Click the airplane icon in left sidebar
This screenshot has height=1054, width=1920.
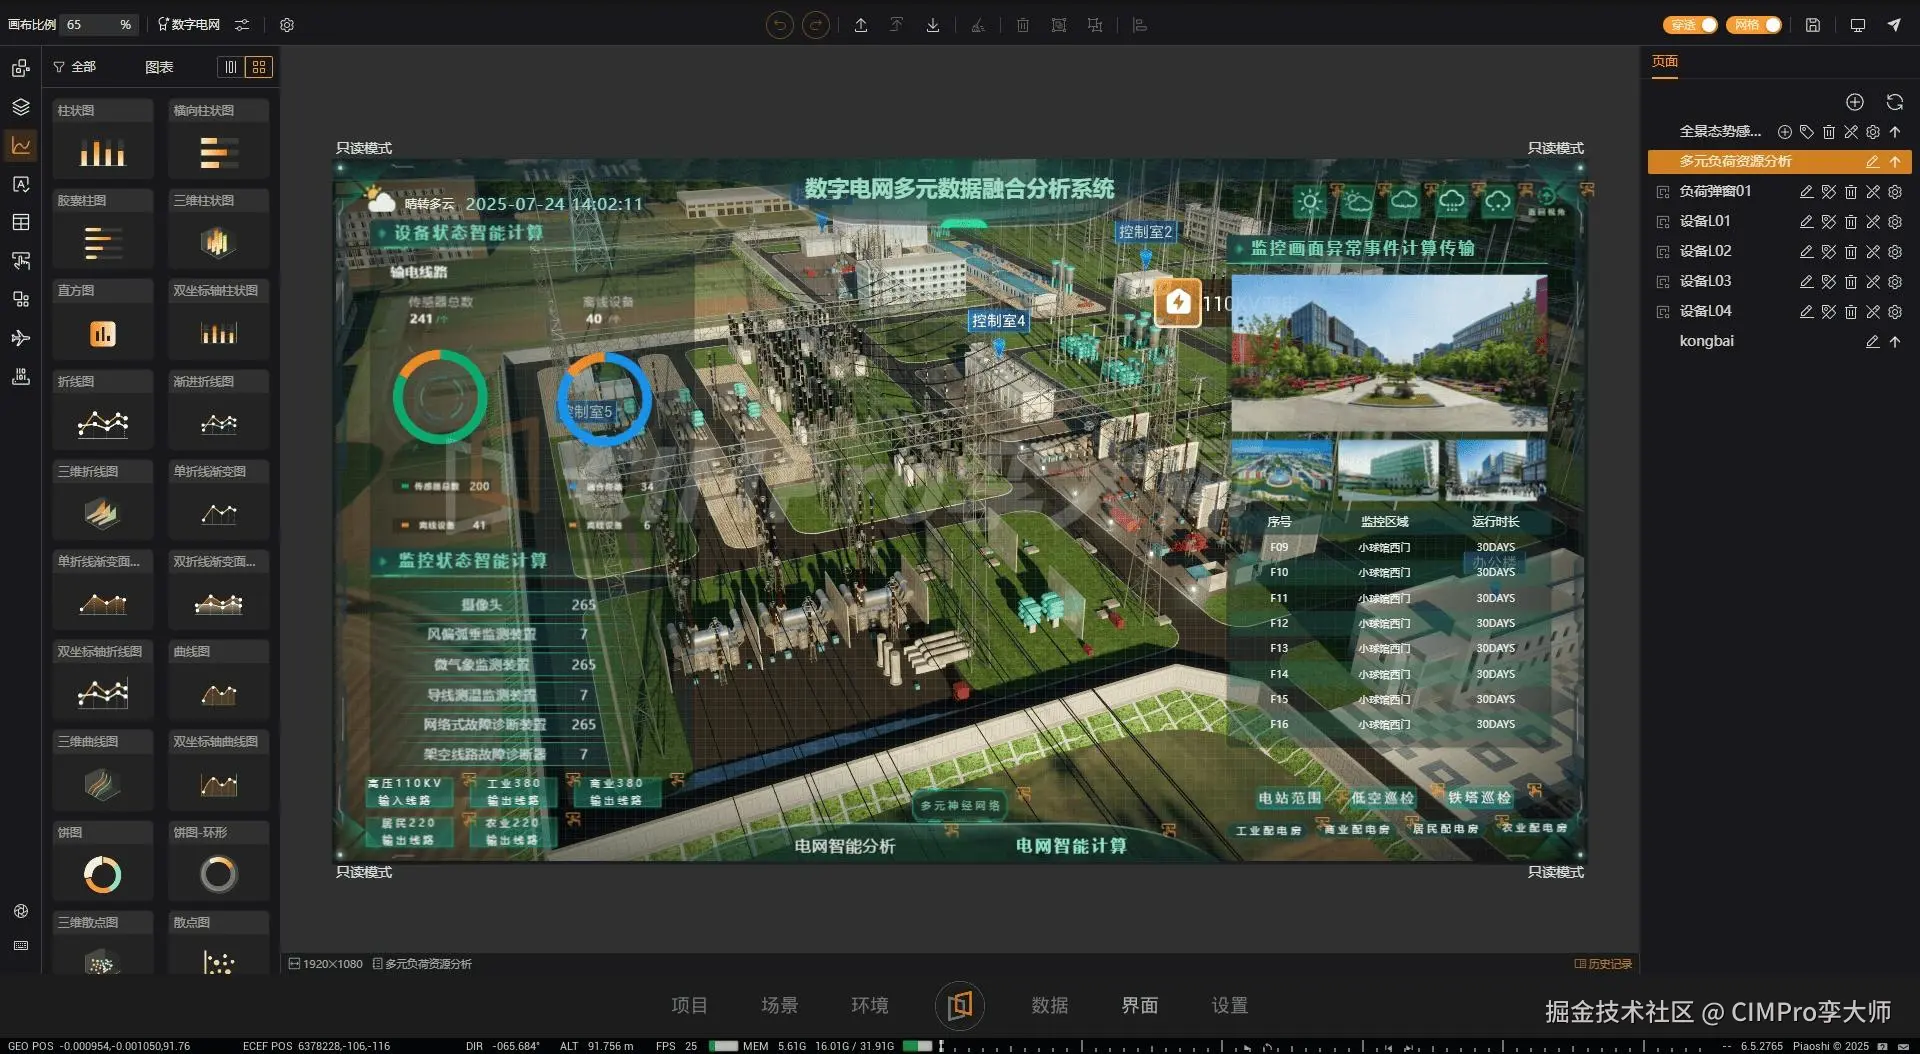[21, 338]
